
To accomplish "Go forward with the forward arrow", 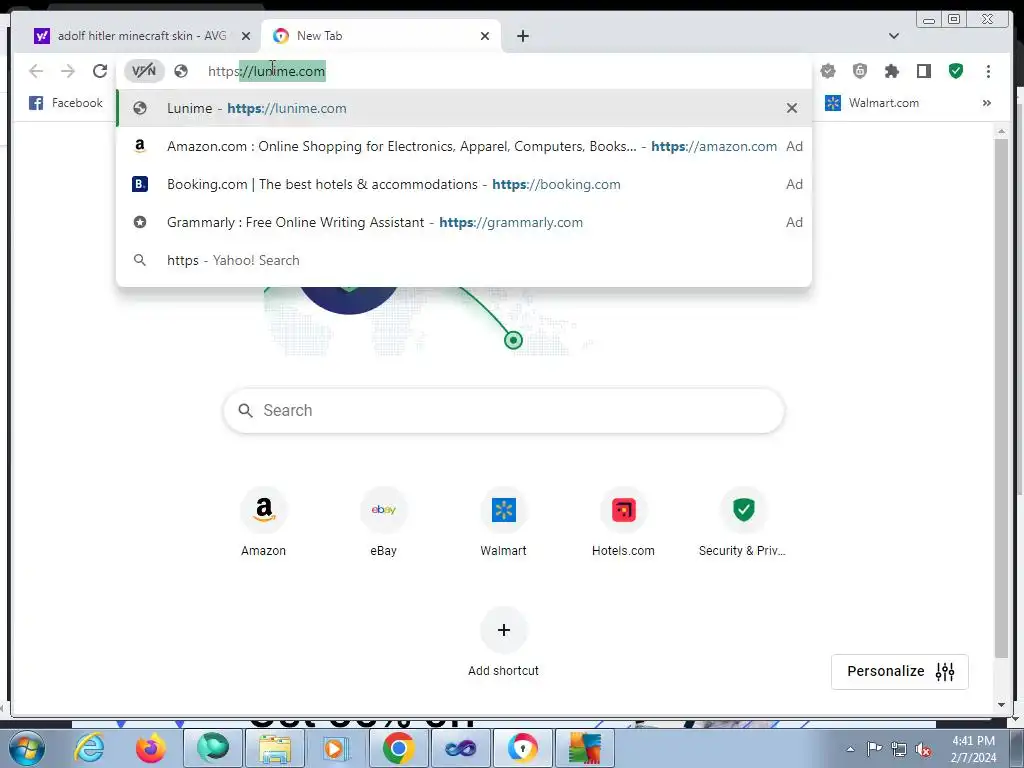I will click(68, 71).
